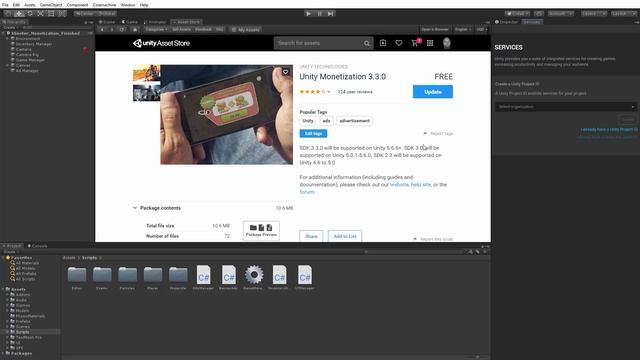Toggle Center pivot mode button
This screenshot has height=360, width=640.
84,13
